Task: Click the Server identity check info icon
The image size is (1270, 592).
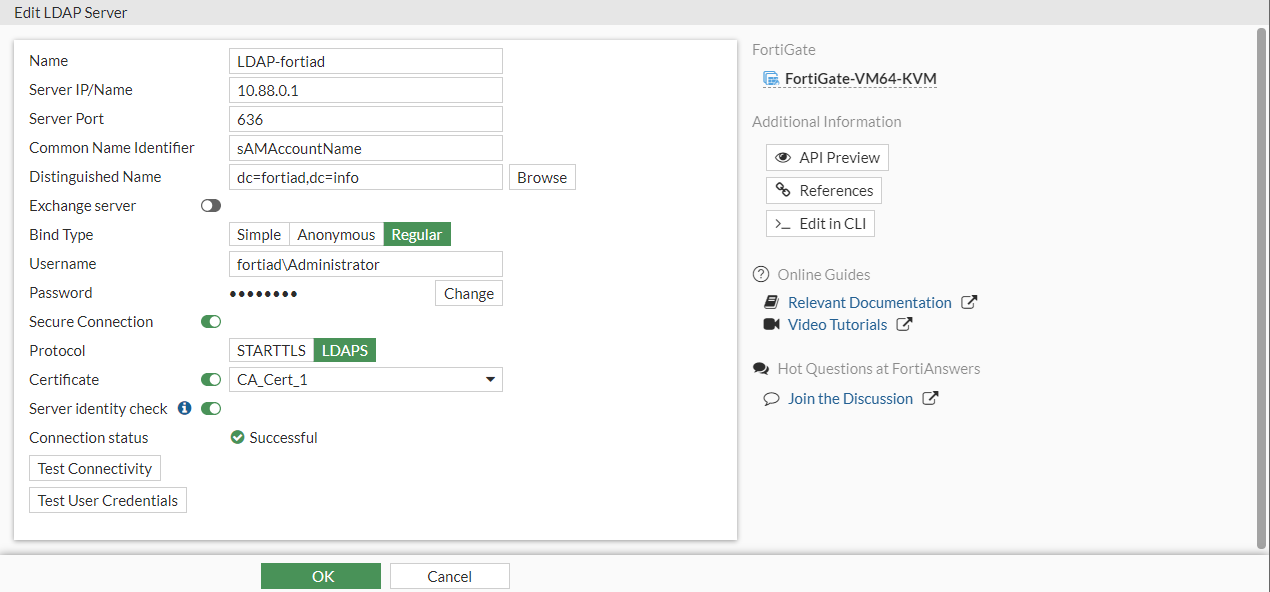Action: (x=184, y=408)
